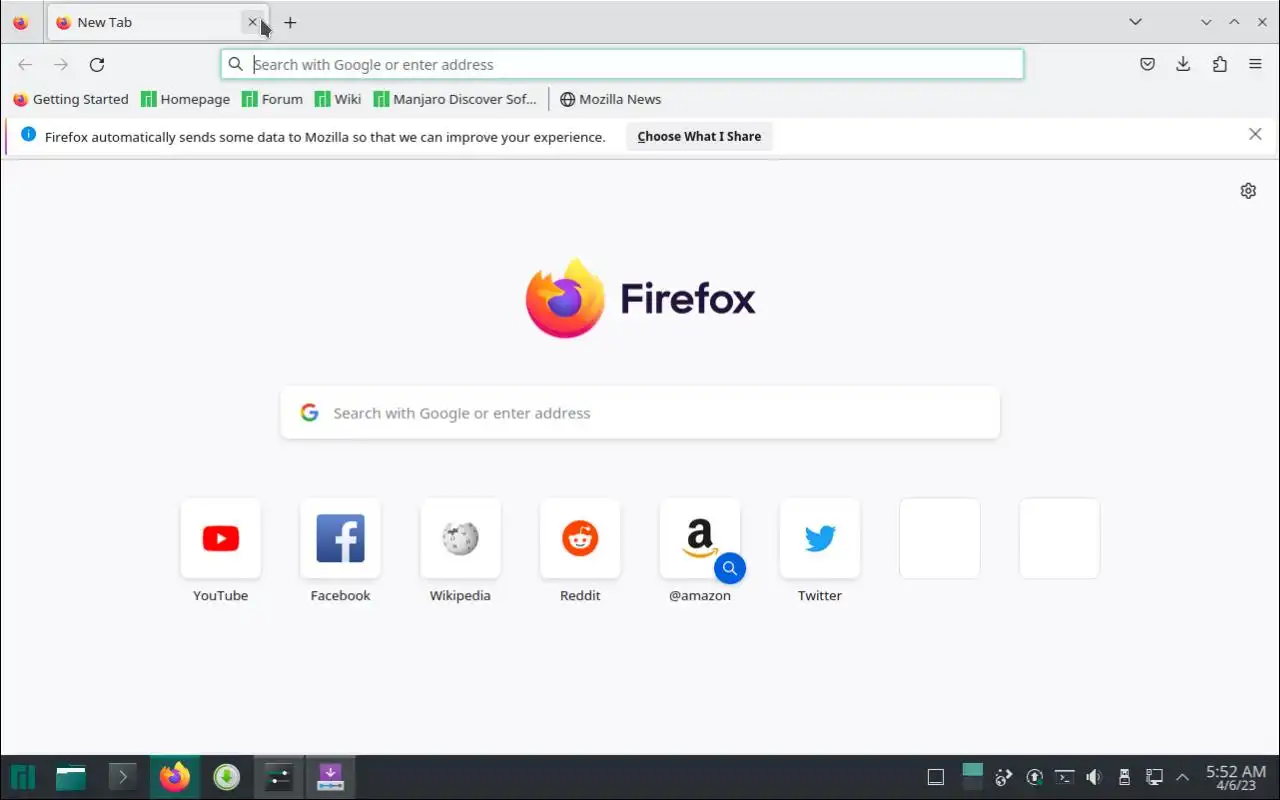The height and width of the screenshot is (800, 1280).
Task: Open the Forum bookmark
Action: (273, 99)
